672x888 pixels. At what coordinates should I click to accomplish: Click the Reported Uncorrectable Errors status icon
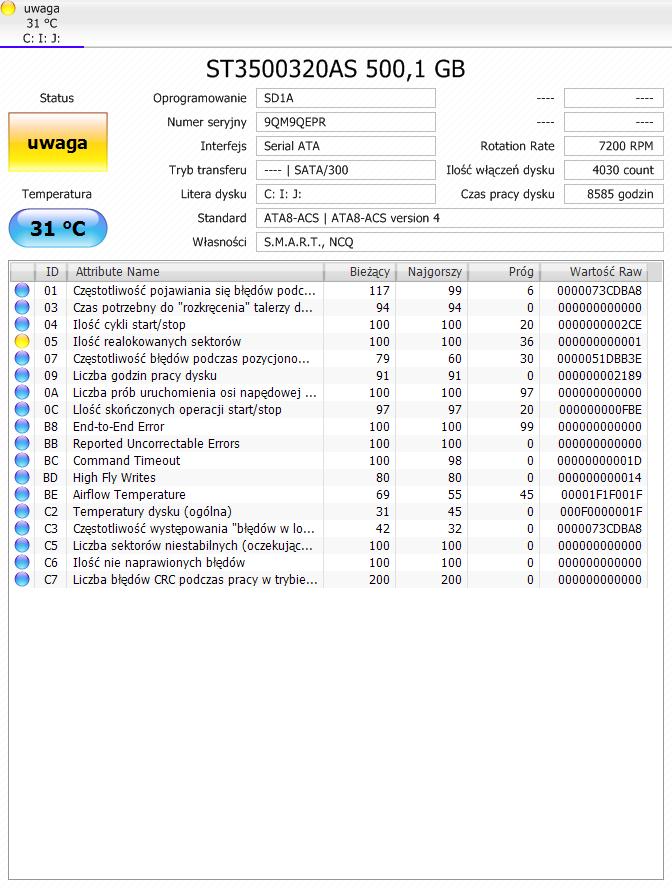point(22,443)
